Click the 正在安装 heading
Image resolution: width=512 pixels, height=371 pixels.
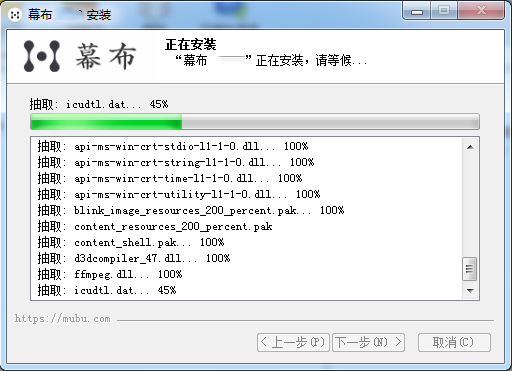(x=191, y=44)
